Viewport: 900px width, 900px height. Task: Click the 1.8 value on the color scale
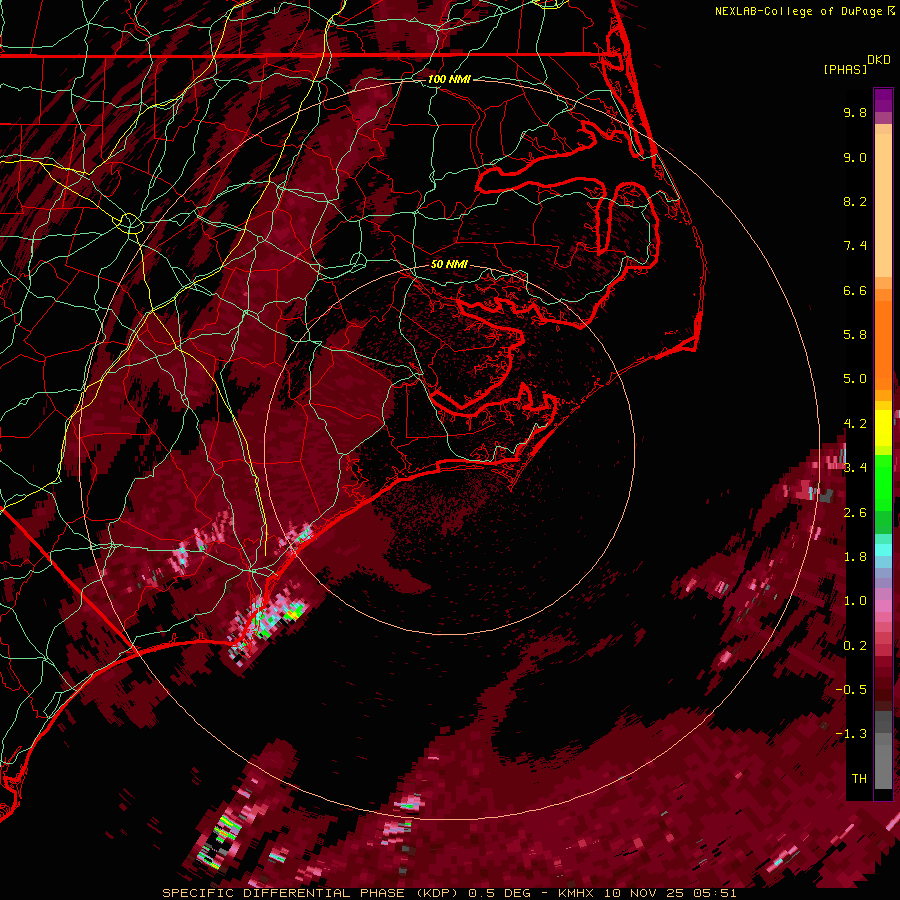[x=855, y=557]
